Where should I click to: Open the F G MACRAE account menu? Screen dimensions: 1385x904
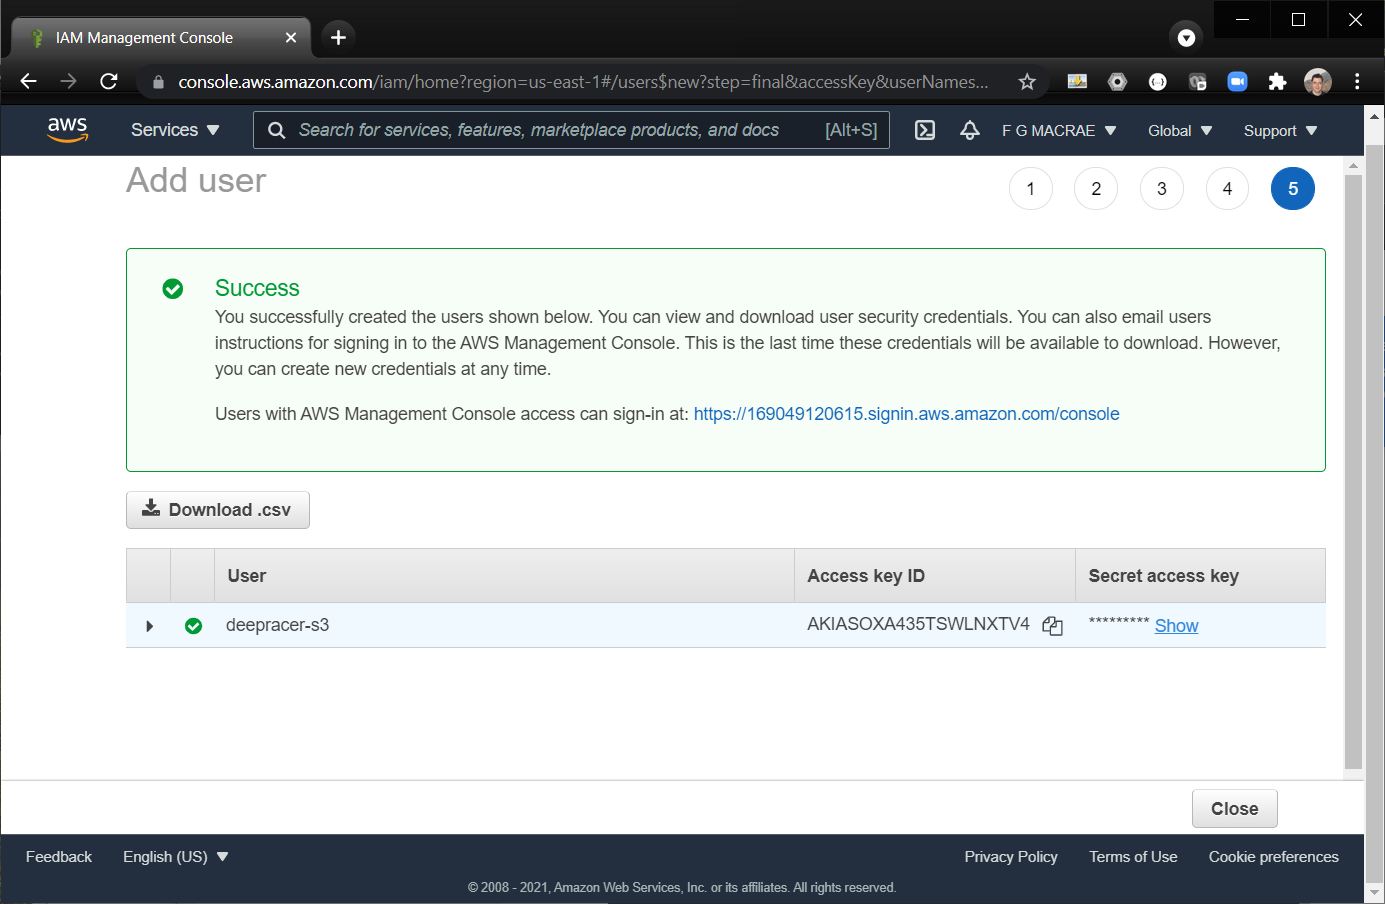(x=1059, y=130)
